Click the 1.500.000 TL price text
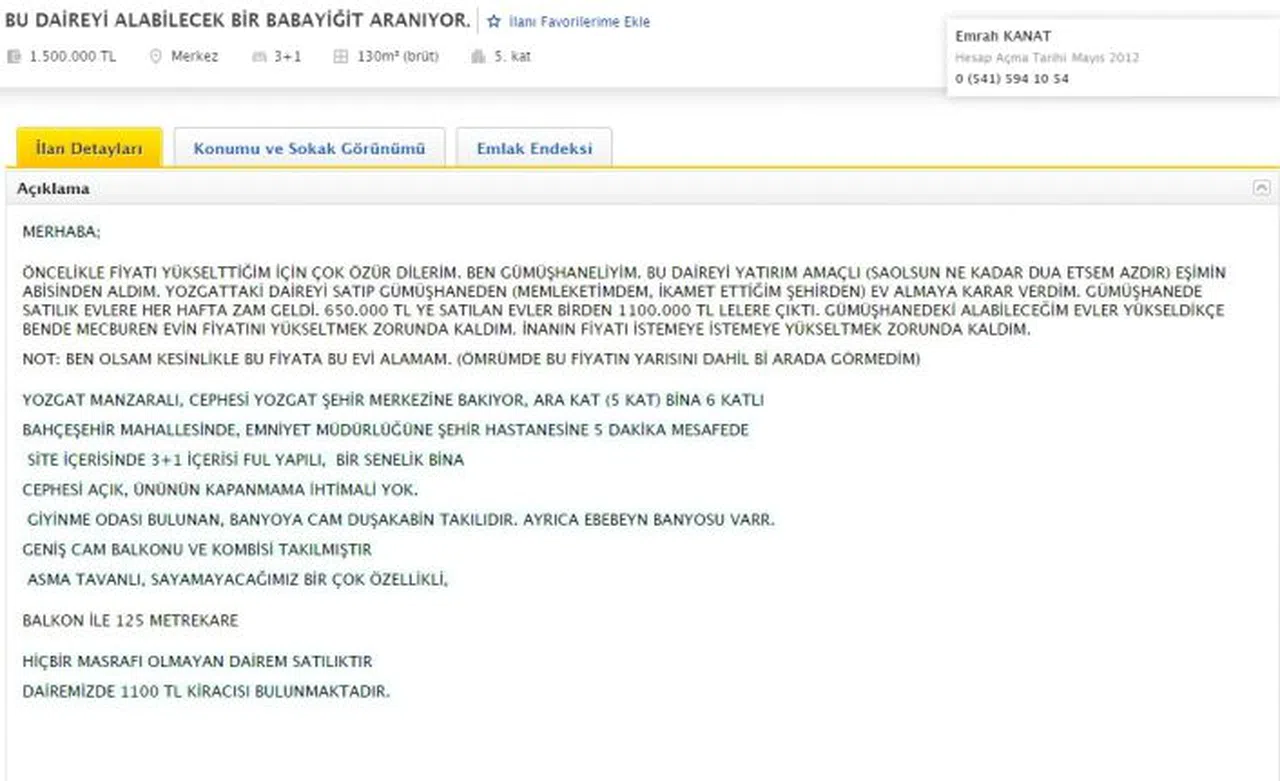Image resolution: width=1280 pixels, height=781 pixels. coord(72,57)
